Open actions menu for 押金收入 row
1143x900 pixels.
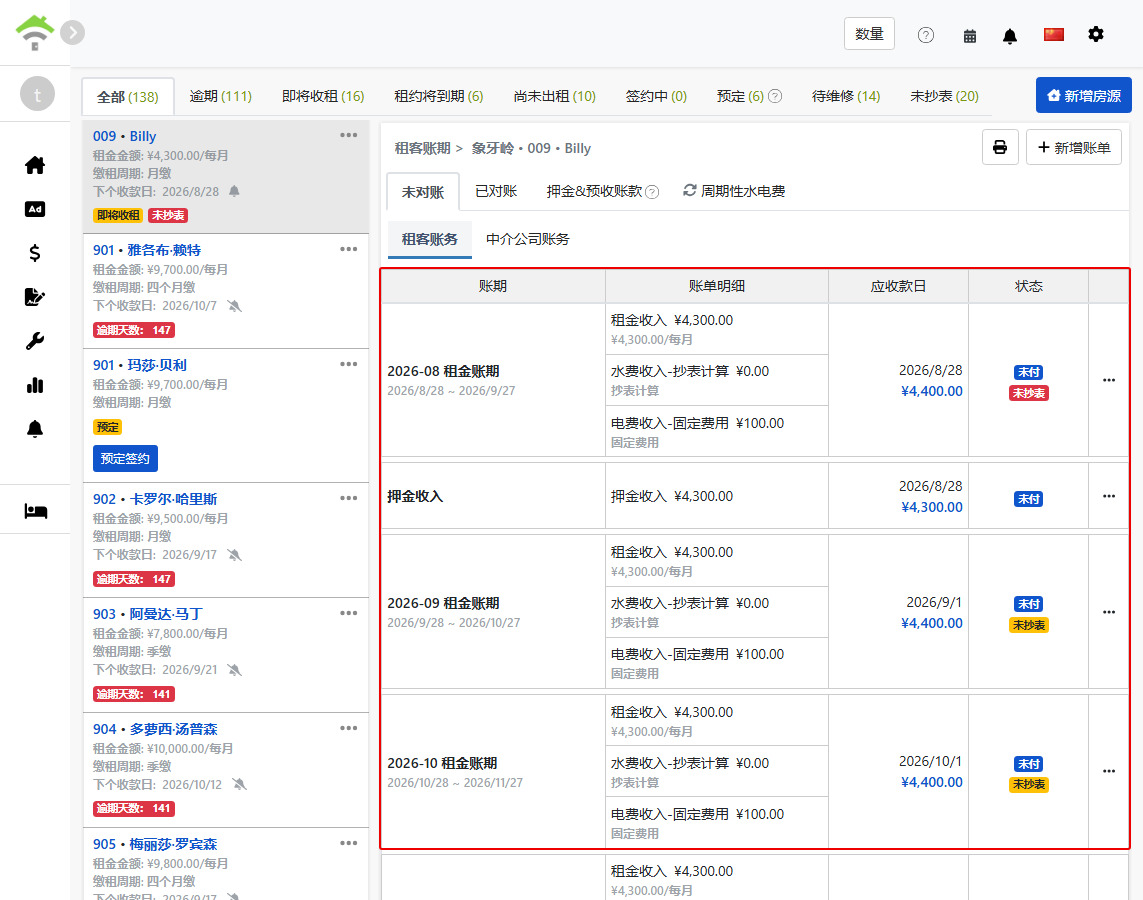1109,496
